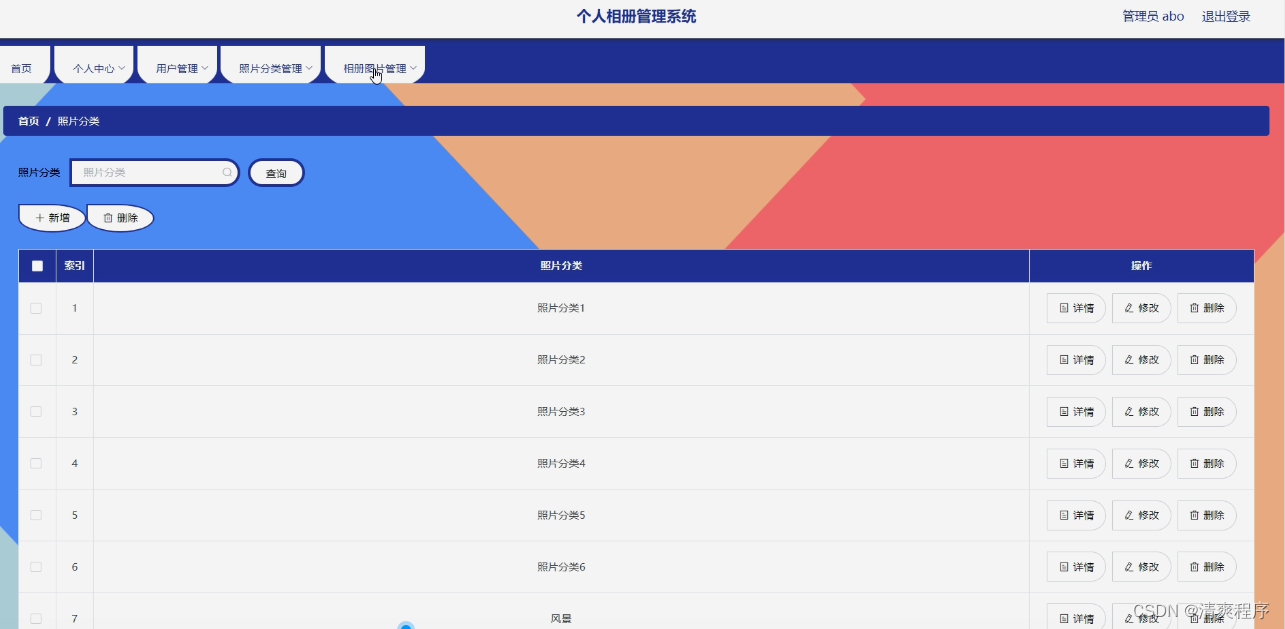This screenshot has height=629, width=1285.
Task: Click the 新增 button
Action: click(52, 218)
